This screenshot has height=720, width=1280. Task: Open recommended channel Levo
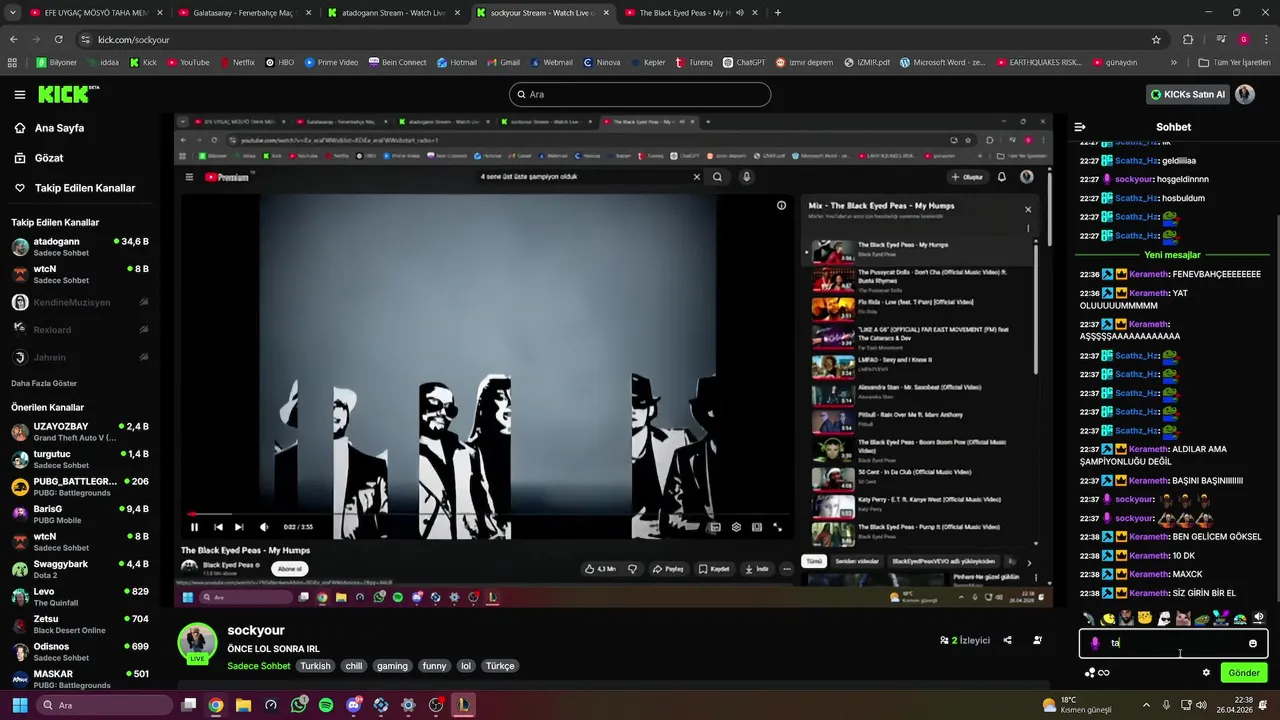[x=80, y=597]
